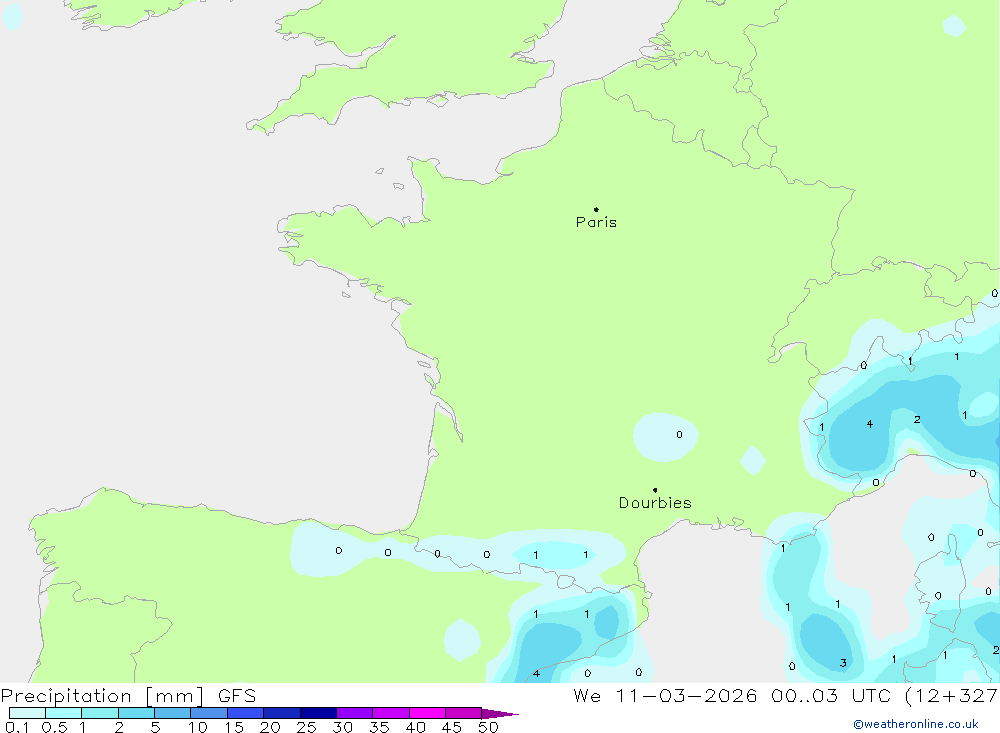The height and width of the screenshot is (733, 1000).
Task: Click the '2' precipitation value over northern Italy
Action: pos(917,420)
